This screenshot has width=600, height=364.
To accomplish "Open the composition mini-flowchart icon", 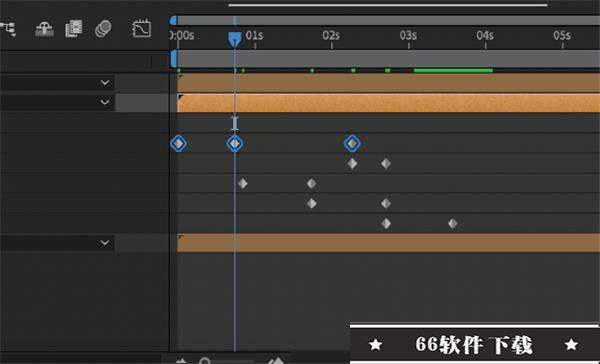I will pos(8,29).
